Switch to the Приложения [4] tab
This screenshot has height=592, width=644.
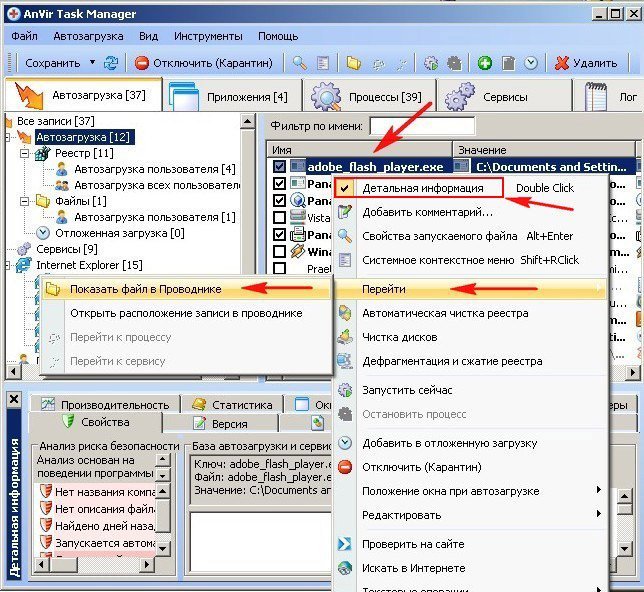coord(232,96)
